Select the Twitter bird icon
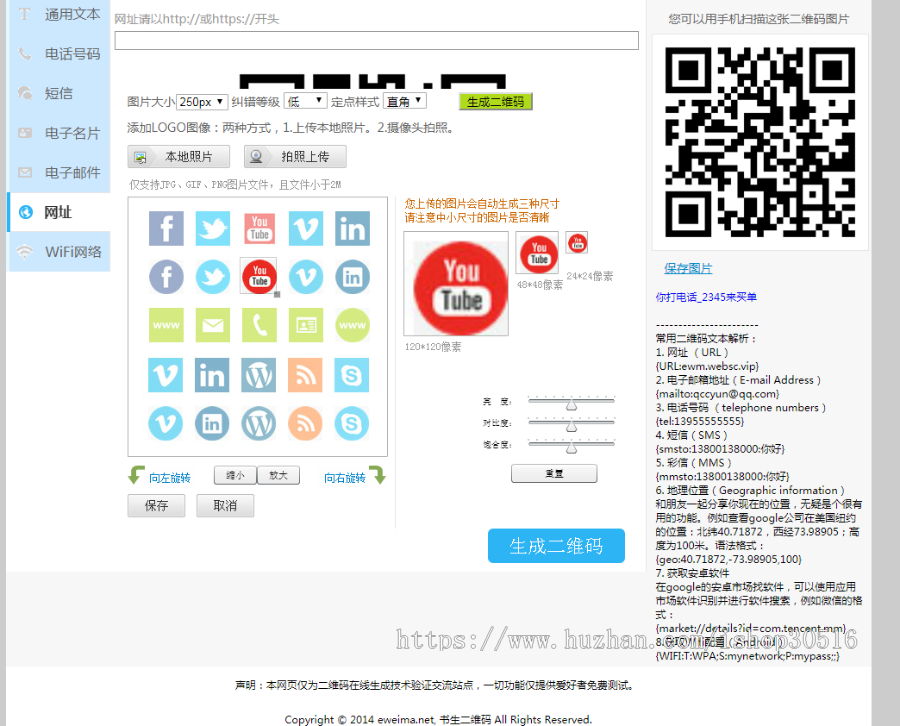Viewport: 900px width, 726px height. [x=212, y=228]
